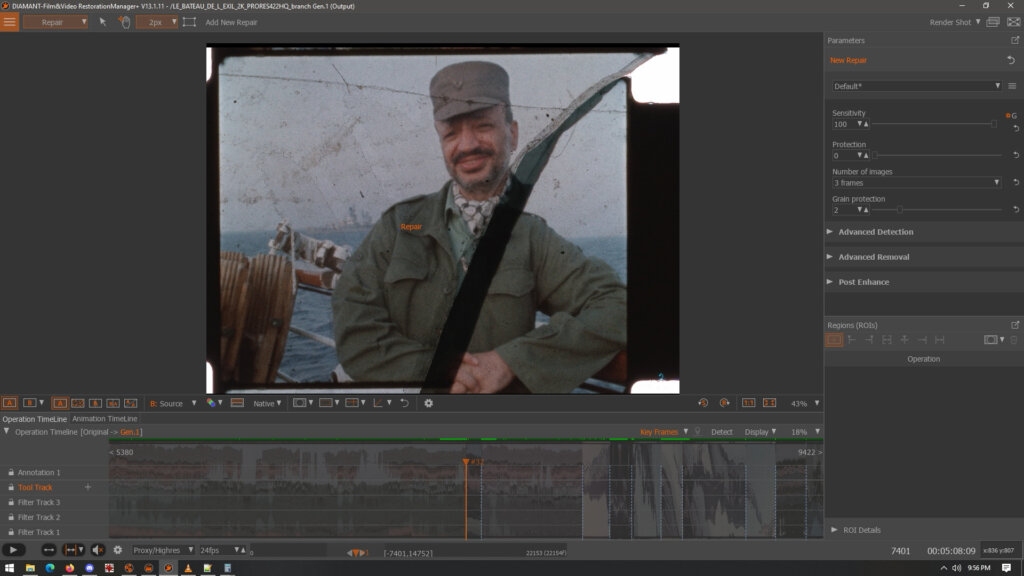Toggle audio mute speaker icon

coord(97,550)
